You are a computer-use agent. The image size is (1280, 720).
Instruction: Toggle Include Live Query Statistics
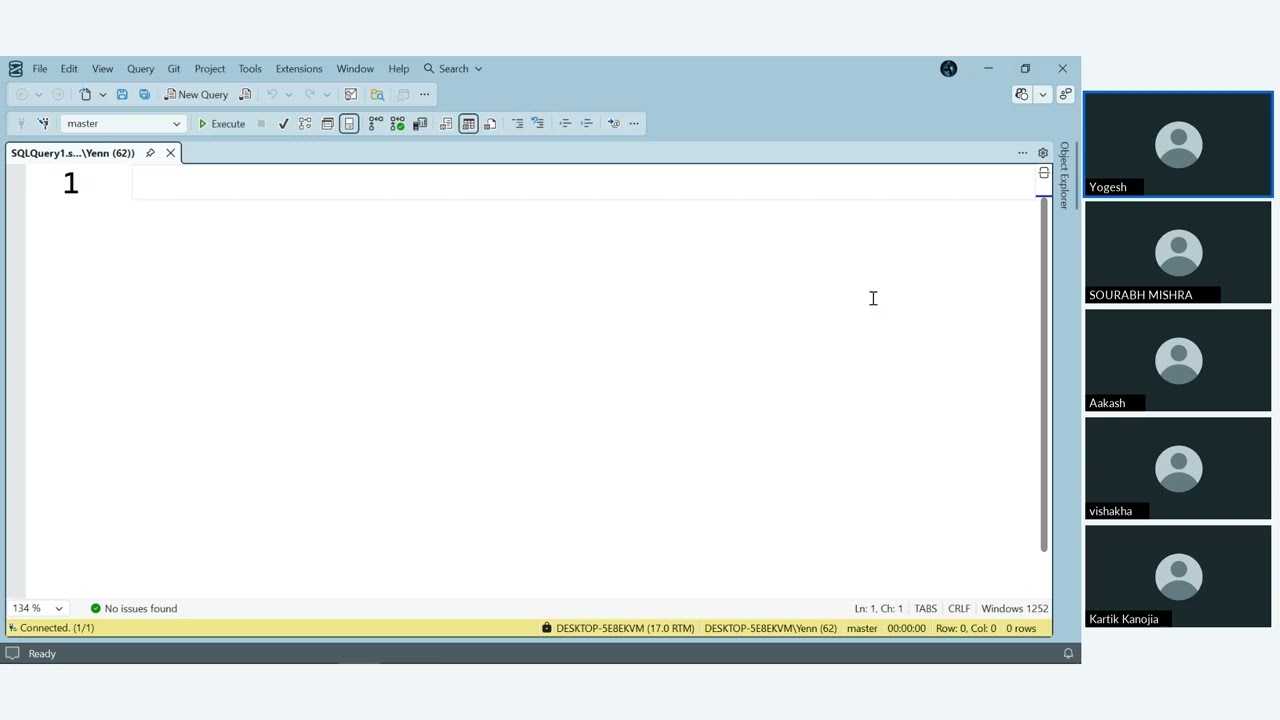pyautogui.click(x=398, y=123)
